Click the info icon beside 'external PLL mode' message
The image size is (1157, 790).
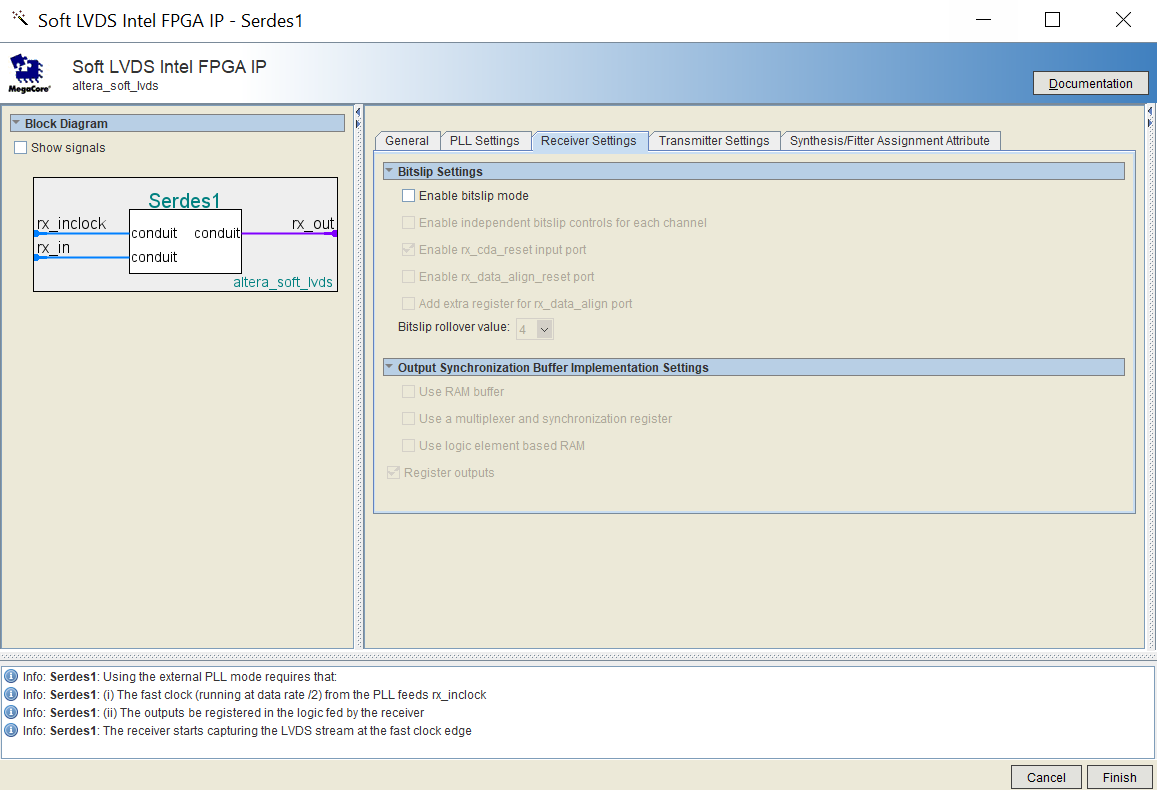[11, 676]
